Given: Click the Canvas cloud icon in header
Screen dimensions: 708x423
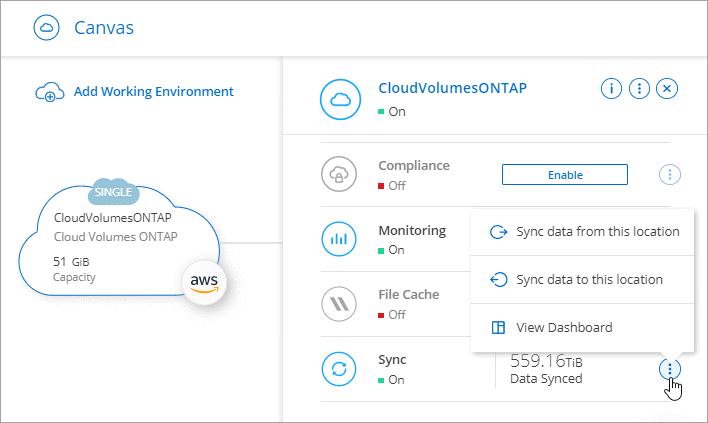Looking at the screenshot, I should pyautogui.click(x=47, y=27).
